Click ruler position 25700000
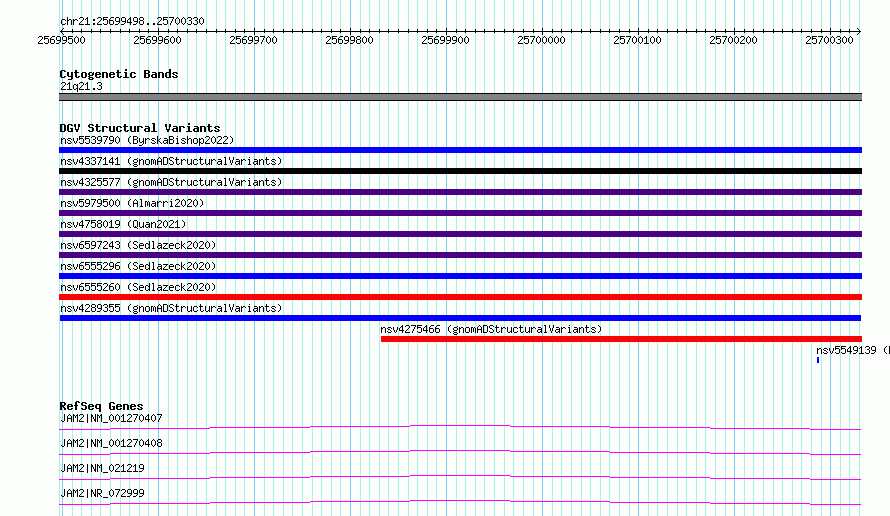This screenshot has height=516, width=890. 541,40
